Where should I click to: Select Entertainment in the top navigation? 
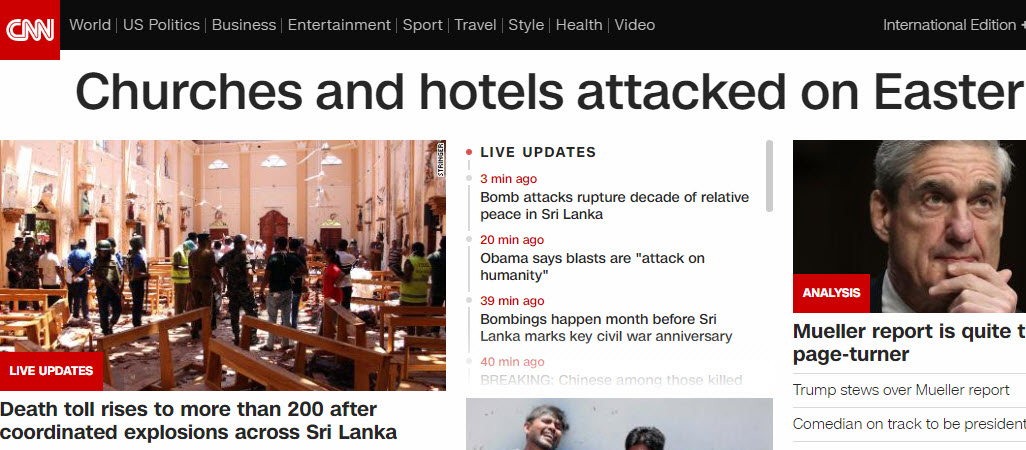pyautogui.click(x=339, y=25)
